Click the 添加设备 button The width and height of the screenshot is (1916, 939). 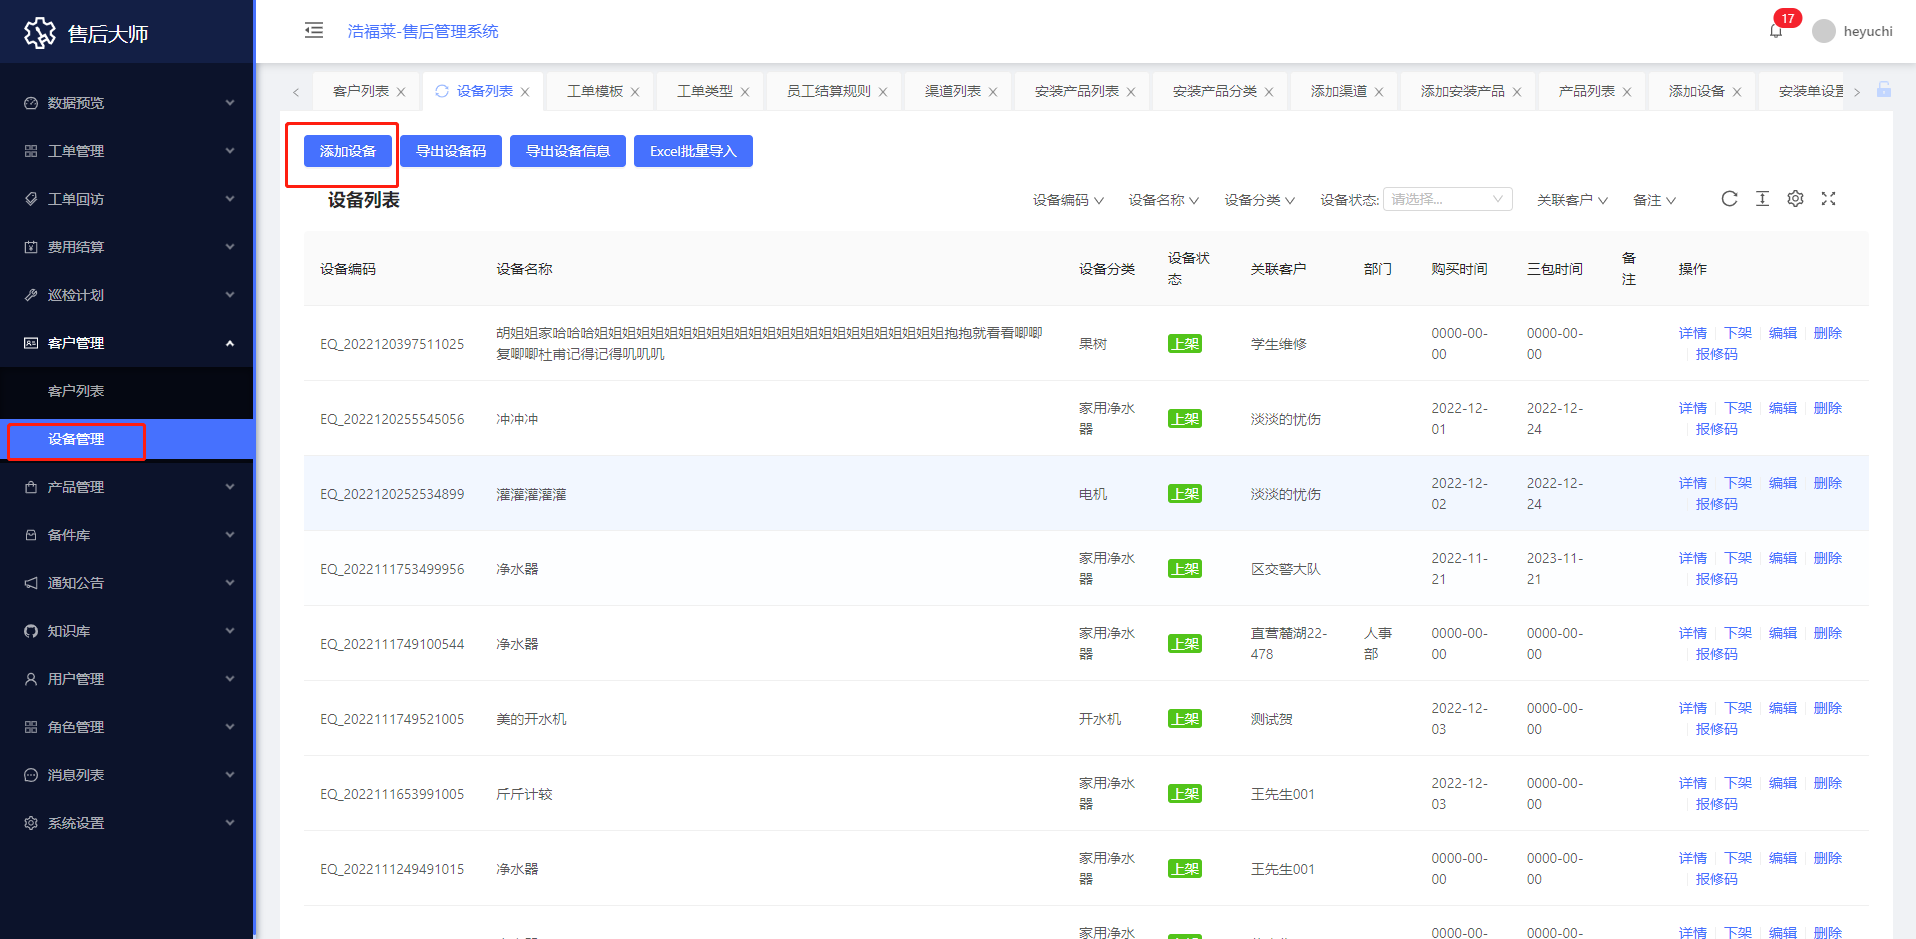[347, 151]
